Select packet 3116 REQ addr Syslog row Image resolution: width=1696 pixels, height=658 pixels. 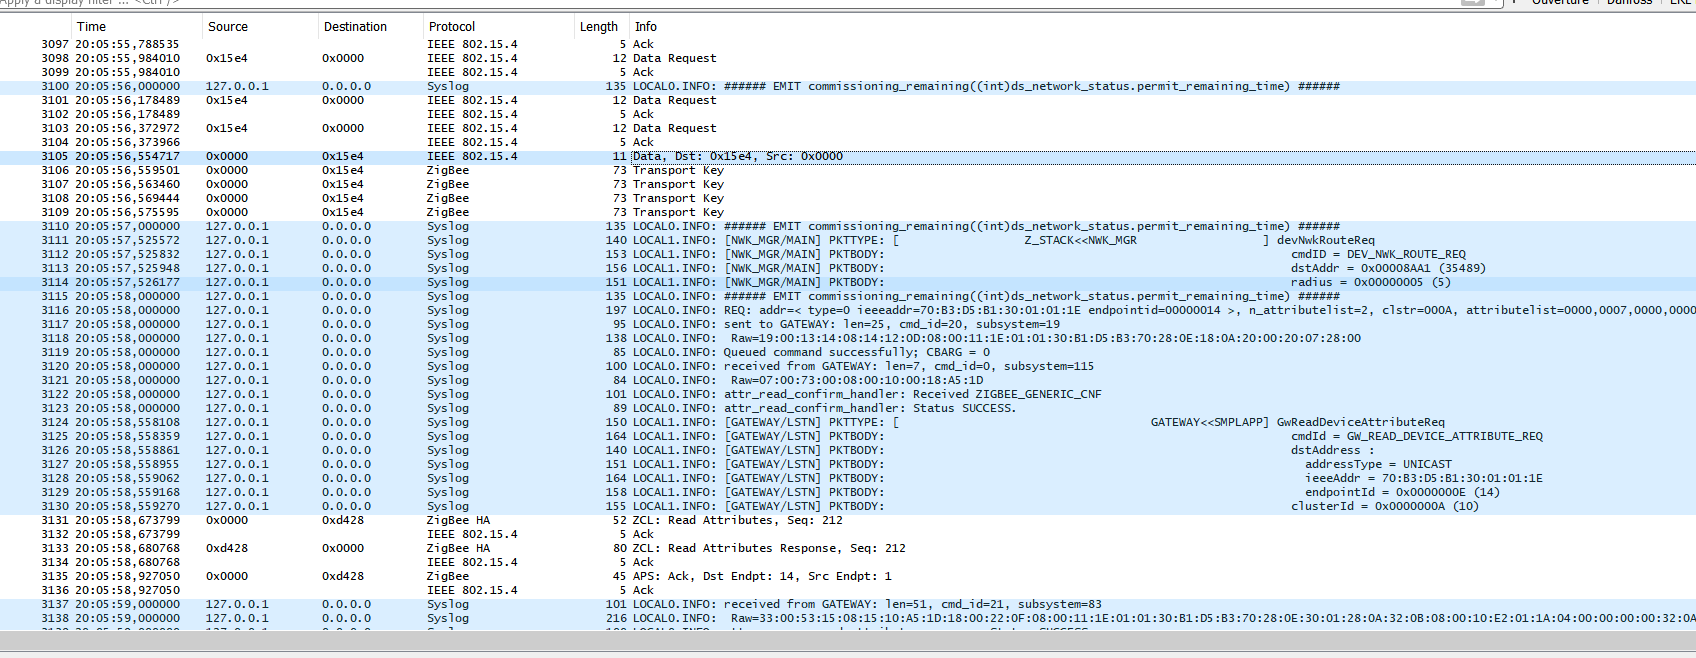(848, 310)
